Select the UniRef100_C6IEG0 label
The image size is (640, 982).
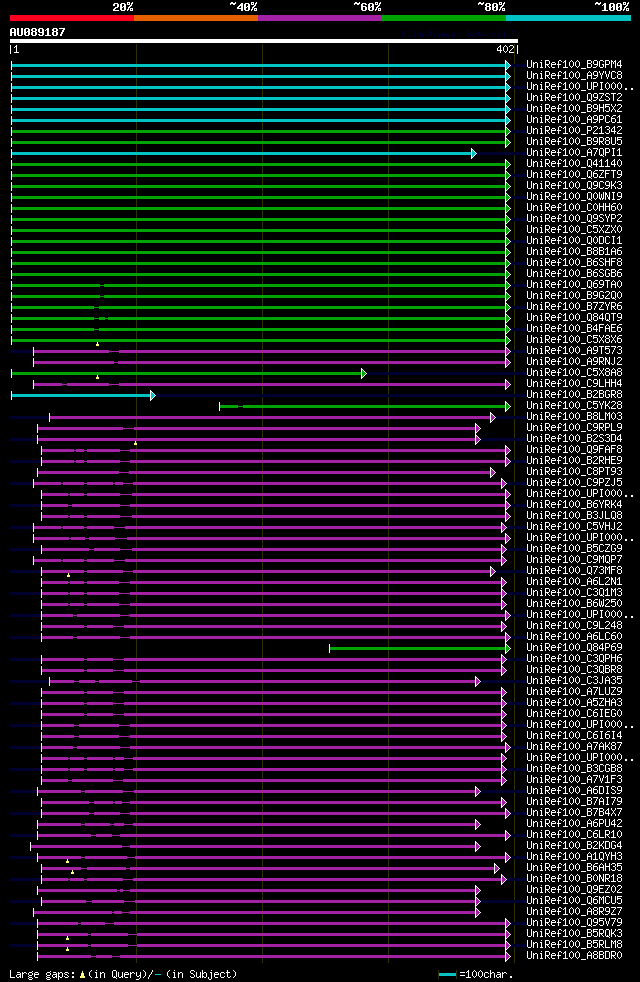(574, 713)
